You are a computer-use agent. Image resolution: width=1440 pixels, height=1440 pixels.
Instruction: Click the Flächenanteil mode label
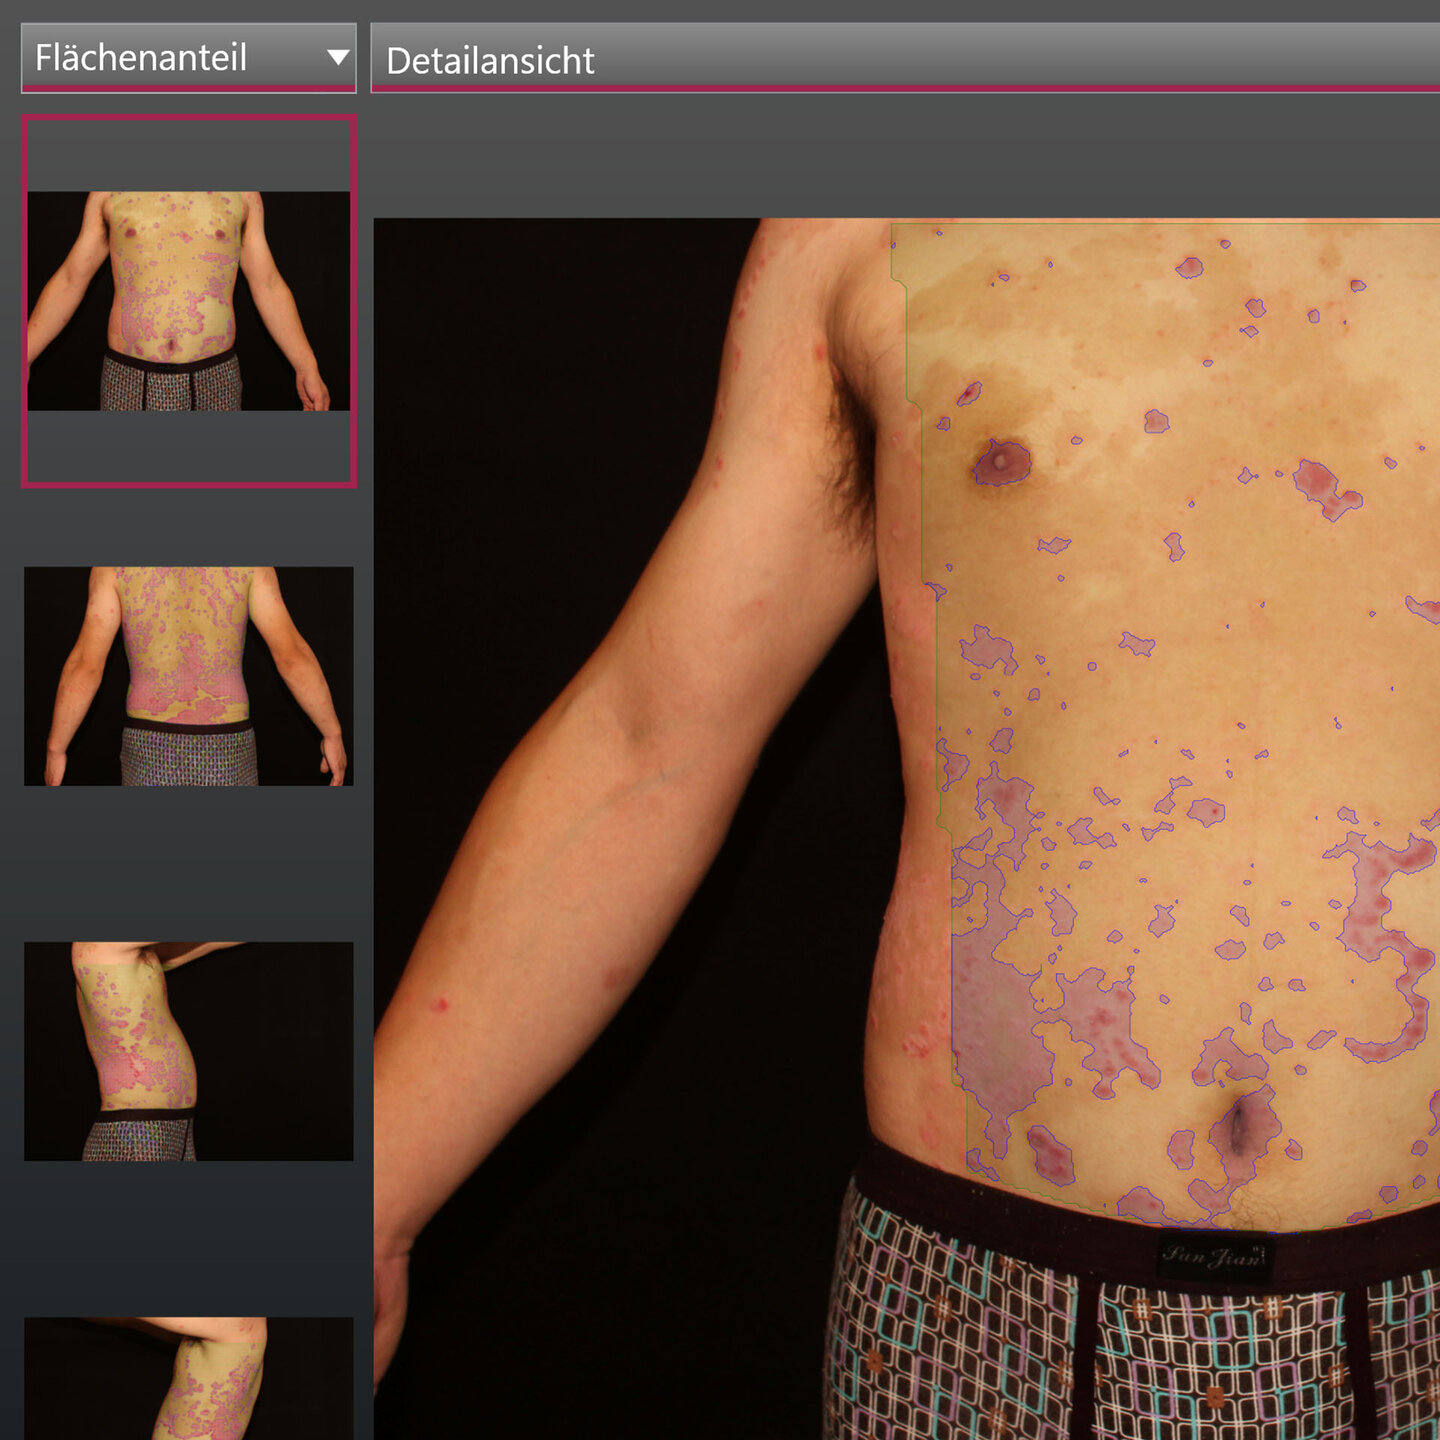(141, 58)
